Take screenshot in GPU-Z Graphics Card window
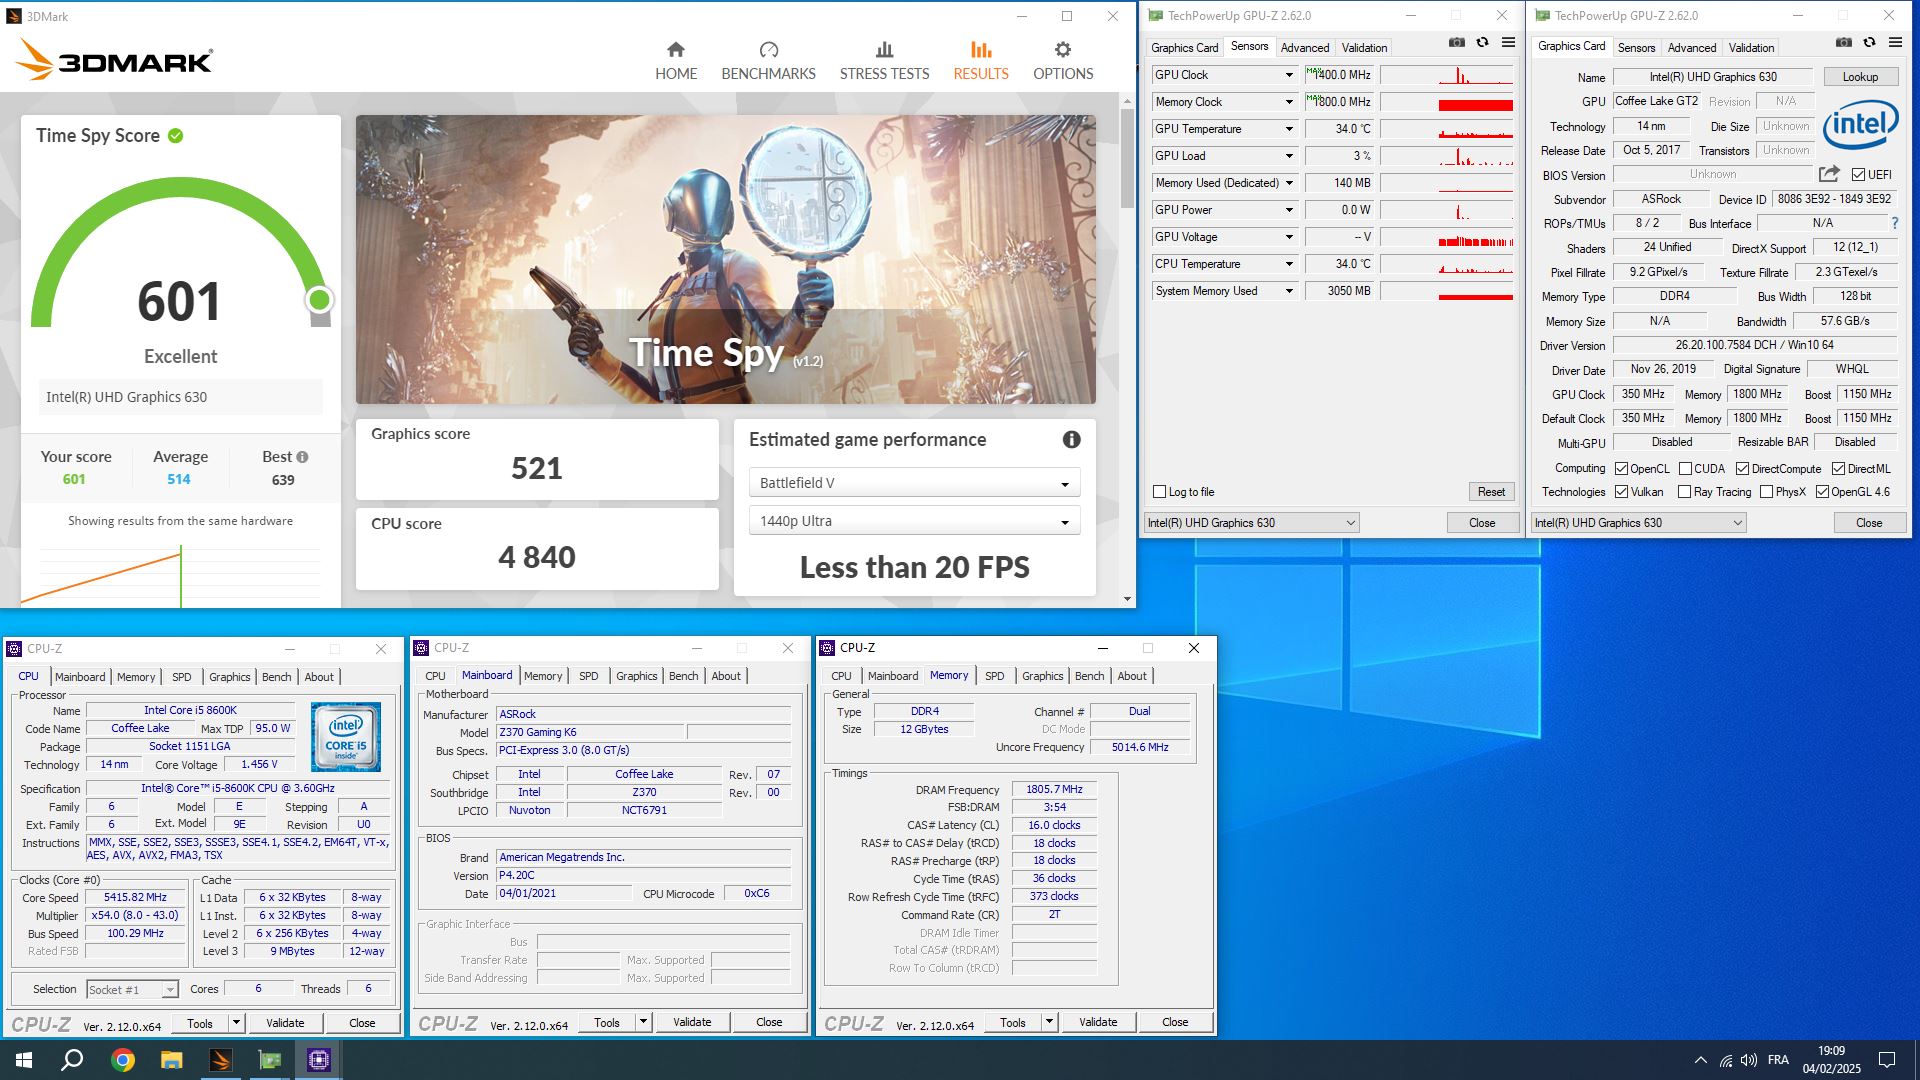This screenshot has width=1920, height=1080. click(1844, 42)
